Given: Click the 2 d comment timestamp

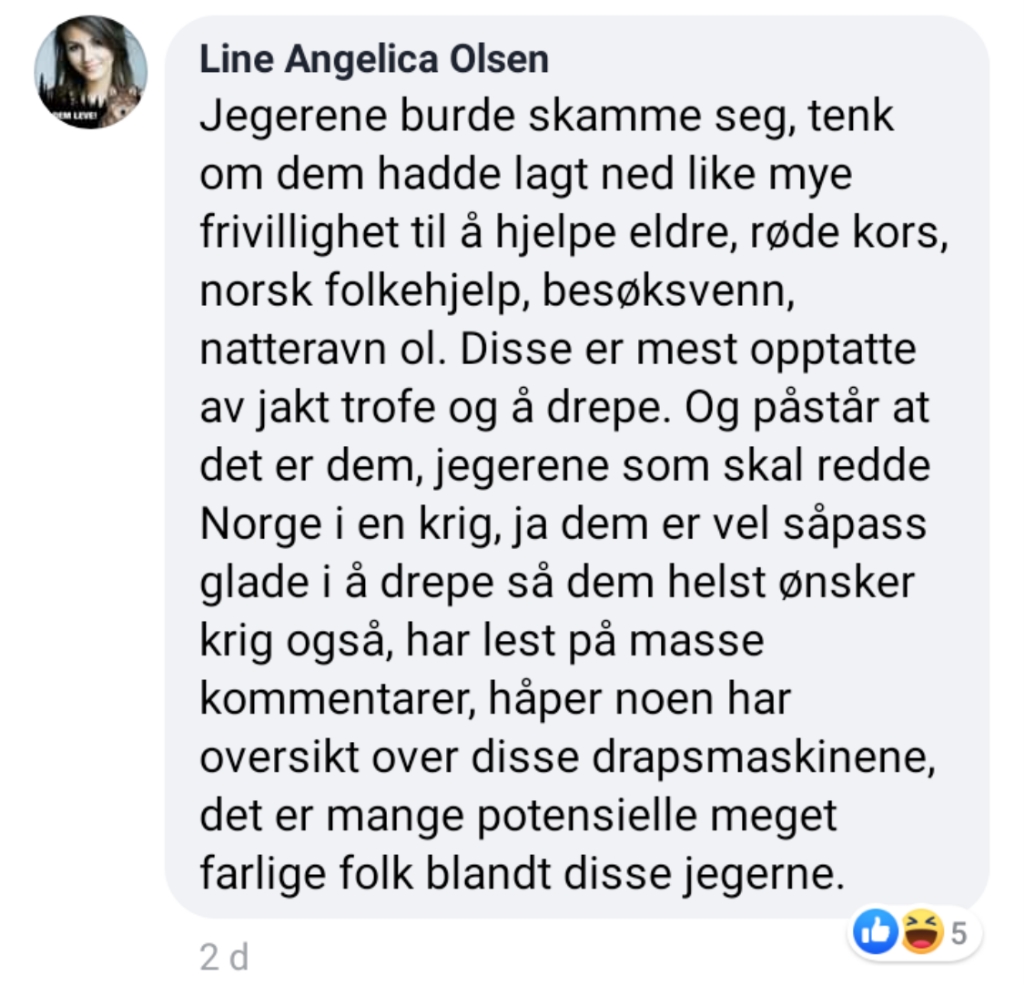Looking at the screenshot, I should point(224,958).
